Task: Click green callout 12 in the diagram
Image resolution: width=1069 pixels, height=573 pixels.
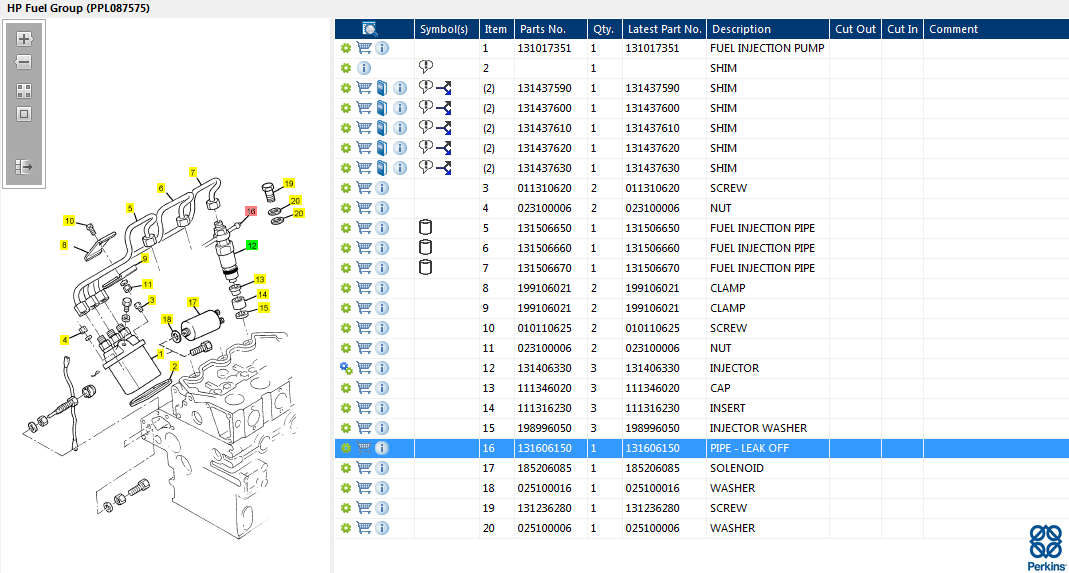Action: coord(252,245)
